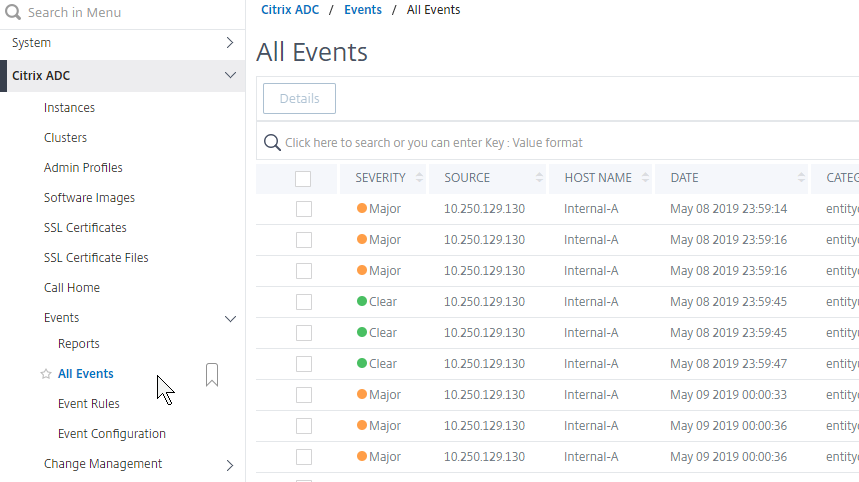Screen dimensions: 859x482
Task: Check the Major event at 23:59:14
Action: pyautogui.click(x=304, y=209)
